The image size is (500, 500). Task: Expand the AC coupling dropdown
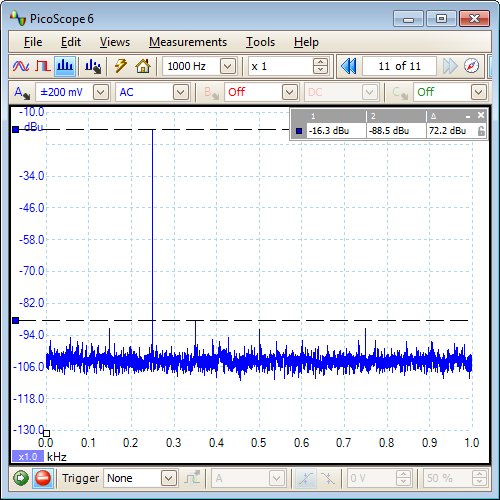coord(181,92)
